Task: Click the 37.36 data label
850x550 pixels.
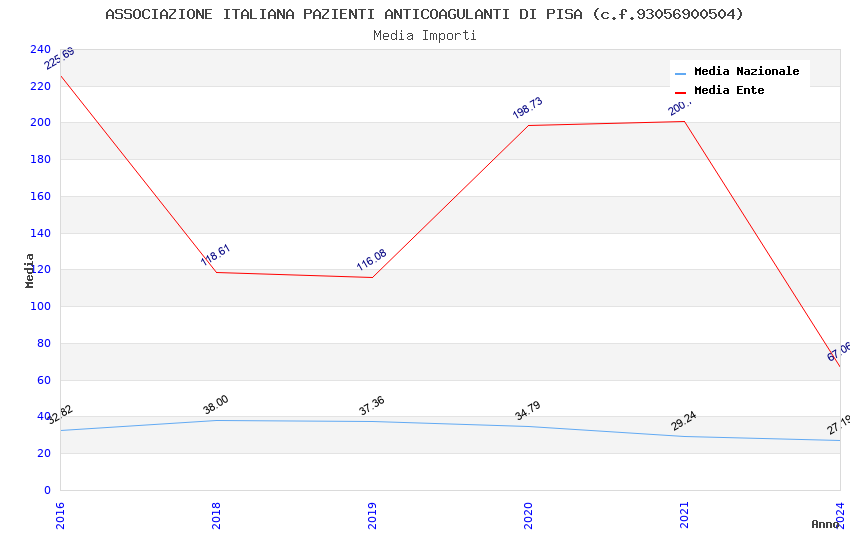Action: (x=371, y=405)
